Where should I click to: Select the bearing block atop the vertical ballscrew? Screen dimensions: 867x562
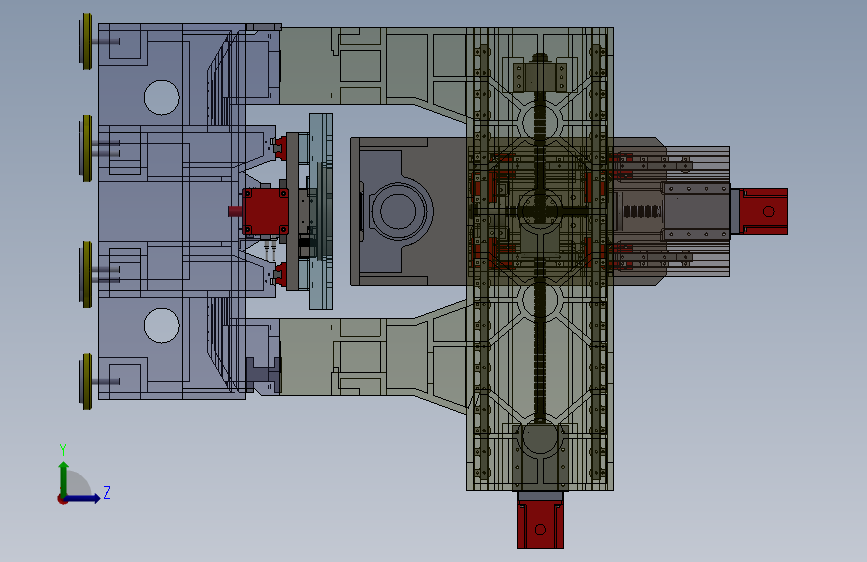[x=540, y=77]
